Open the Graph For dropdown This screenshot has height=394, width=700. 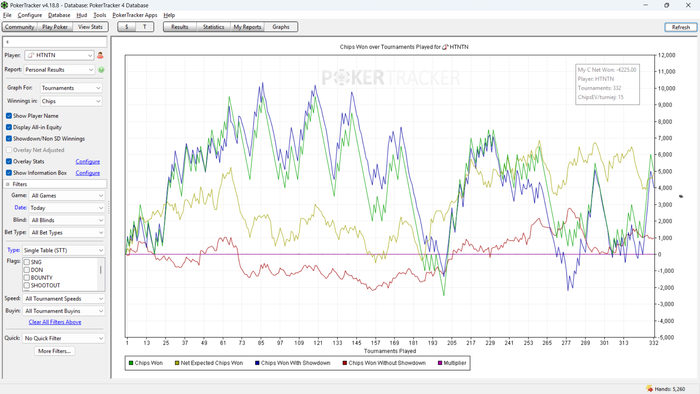pyautogui.click(x=71, y=88)
